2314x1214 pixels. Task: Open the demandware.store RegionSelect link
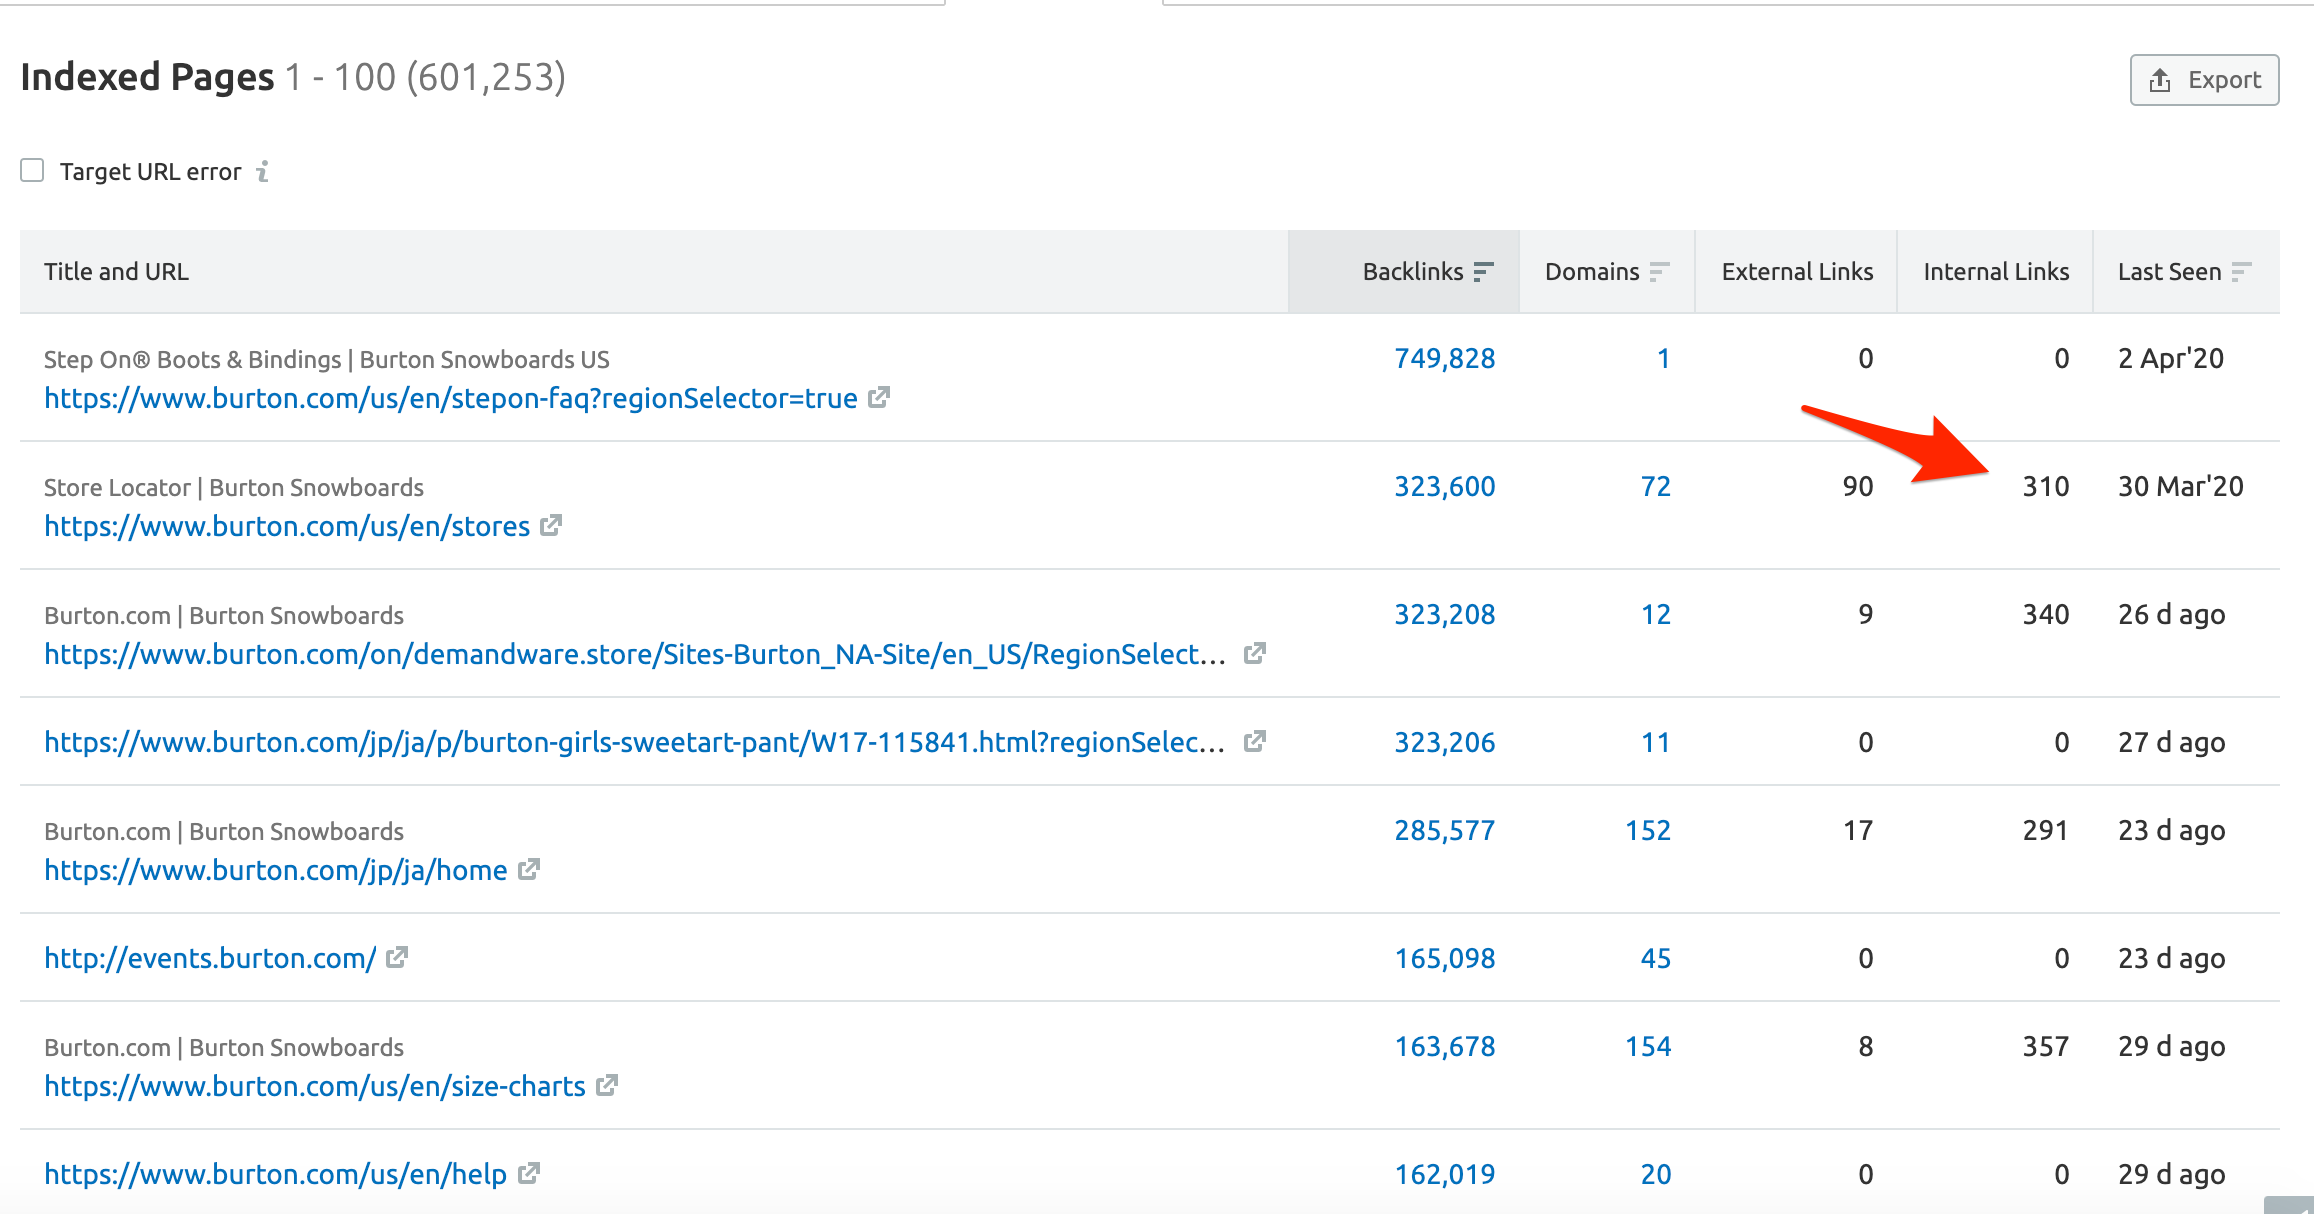coord(635,655)
